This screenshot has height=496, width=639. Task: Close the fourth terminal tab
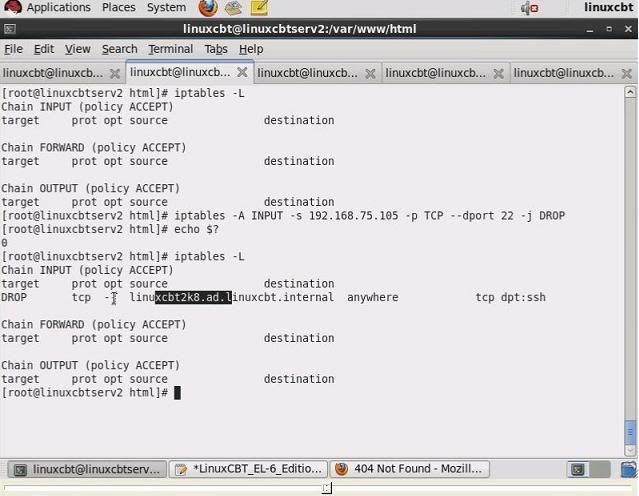tap(498, 74)
